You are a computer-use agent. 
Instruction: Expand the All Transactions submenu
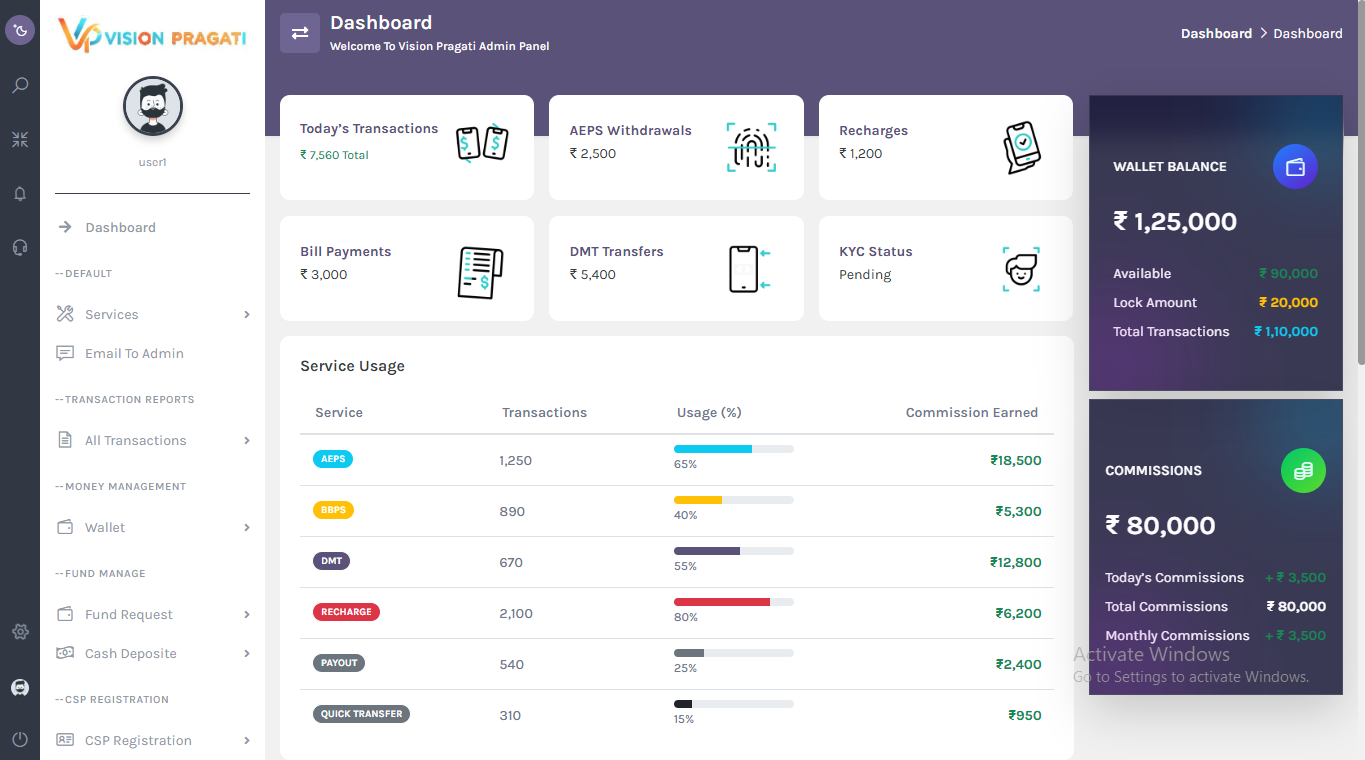click(x=152, y=441)
